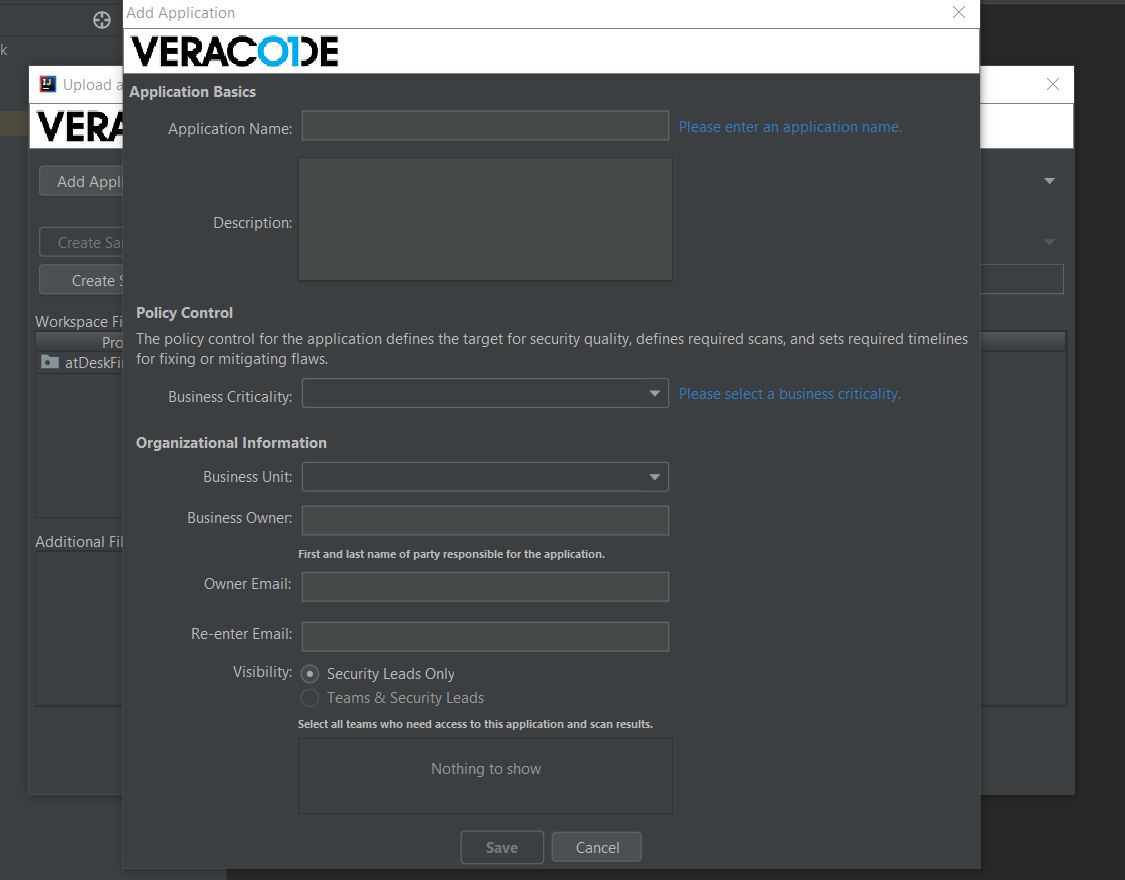Image resolution: width=1125 pixels, height=880 pixels.
Task: Open the Business Criticality dropdown
Action: pos(485,393)
